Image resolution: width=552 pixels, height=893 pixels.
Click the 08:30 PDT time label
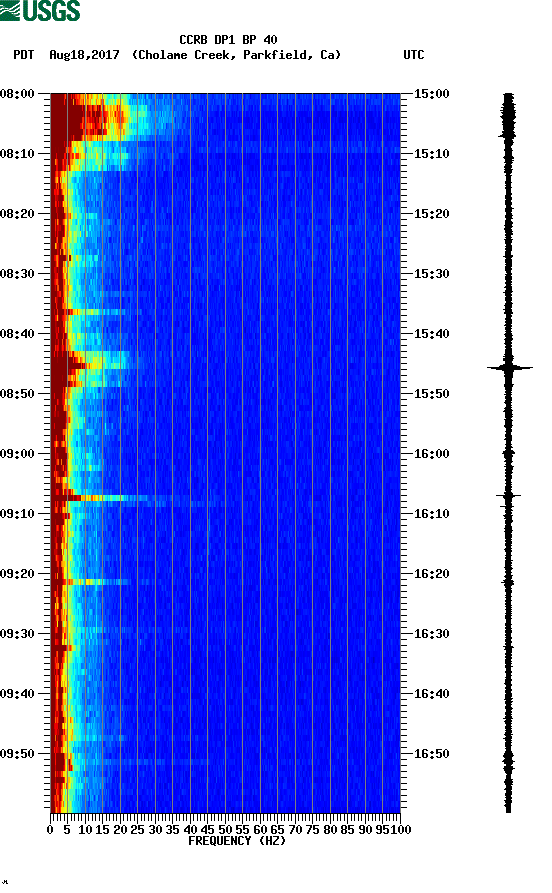pos(17,273)
